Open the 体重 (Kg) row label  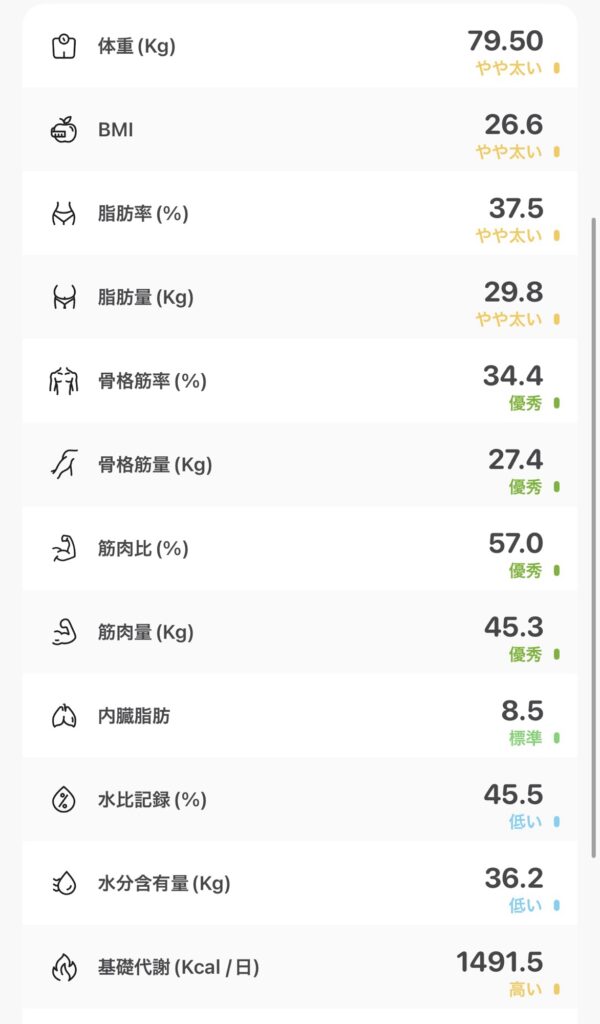click(136, 46)
